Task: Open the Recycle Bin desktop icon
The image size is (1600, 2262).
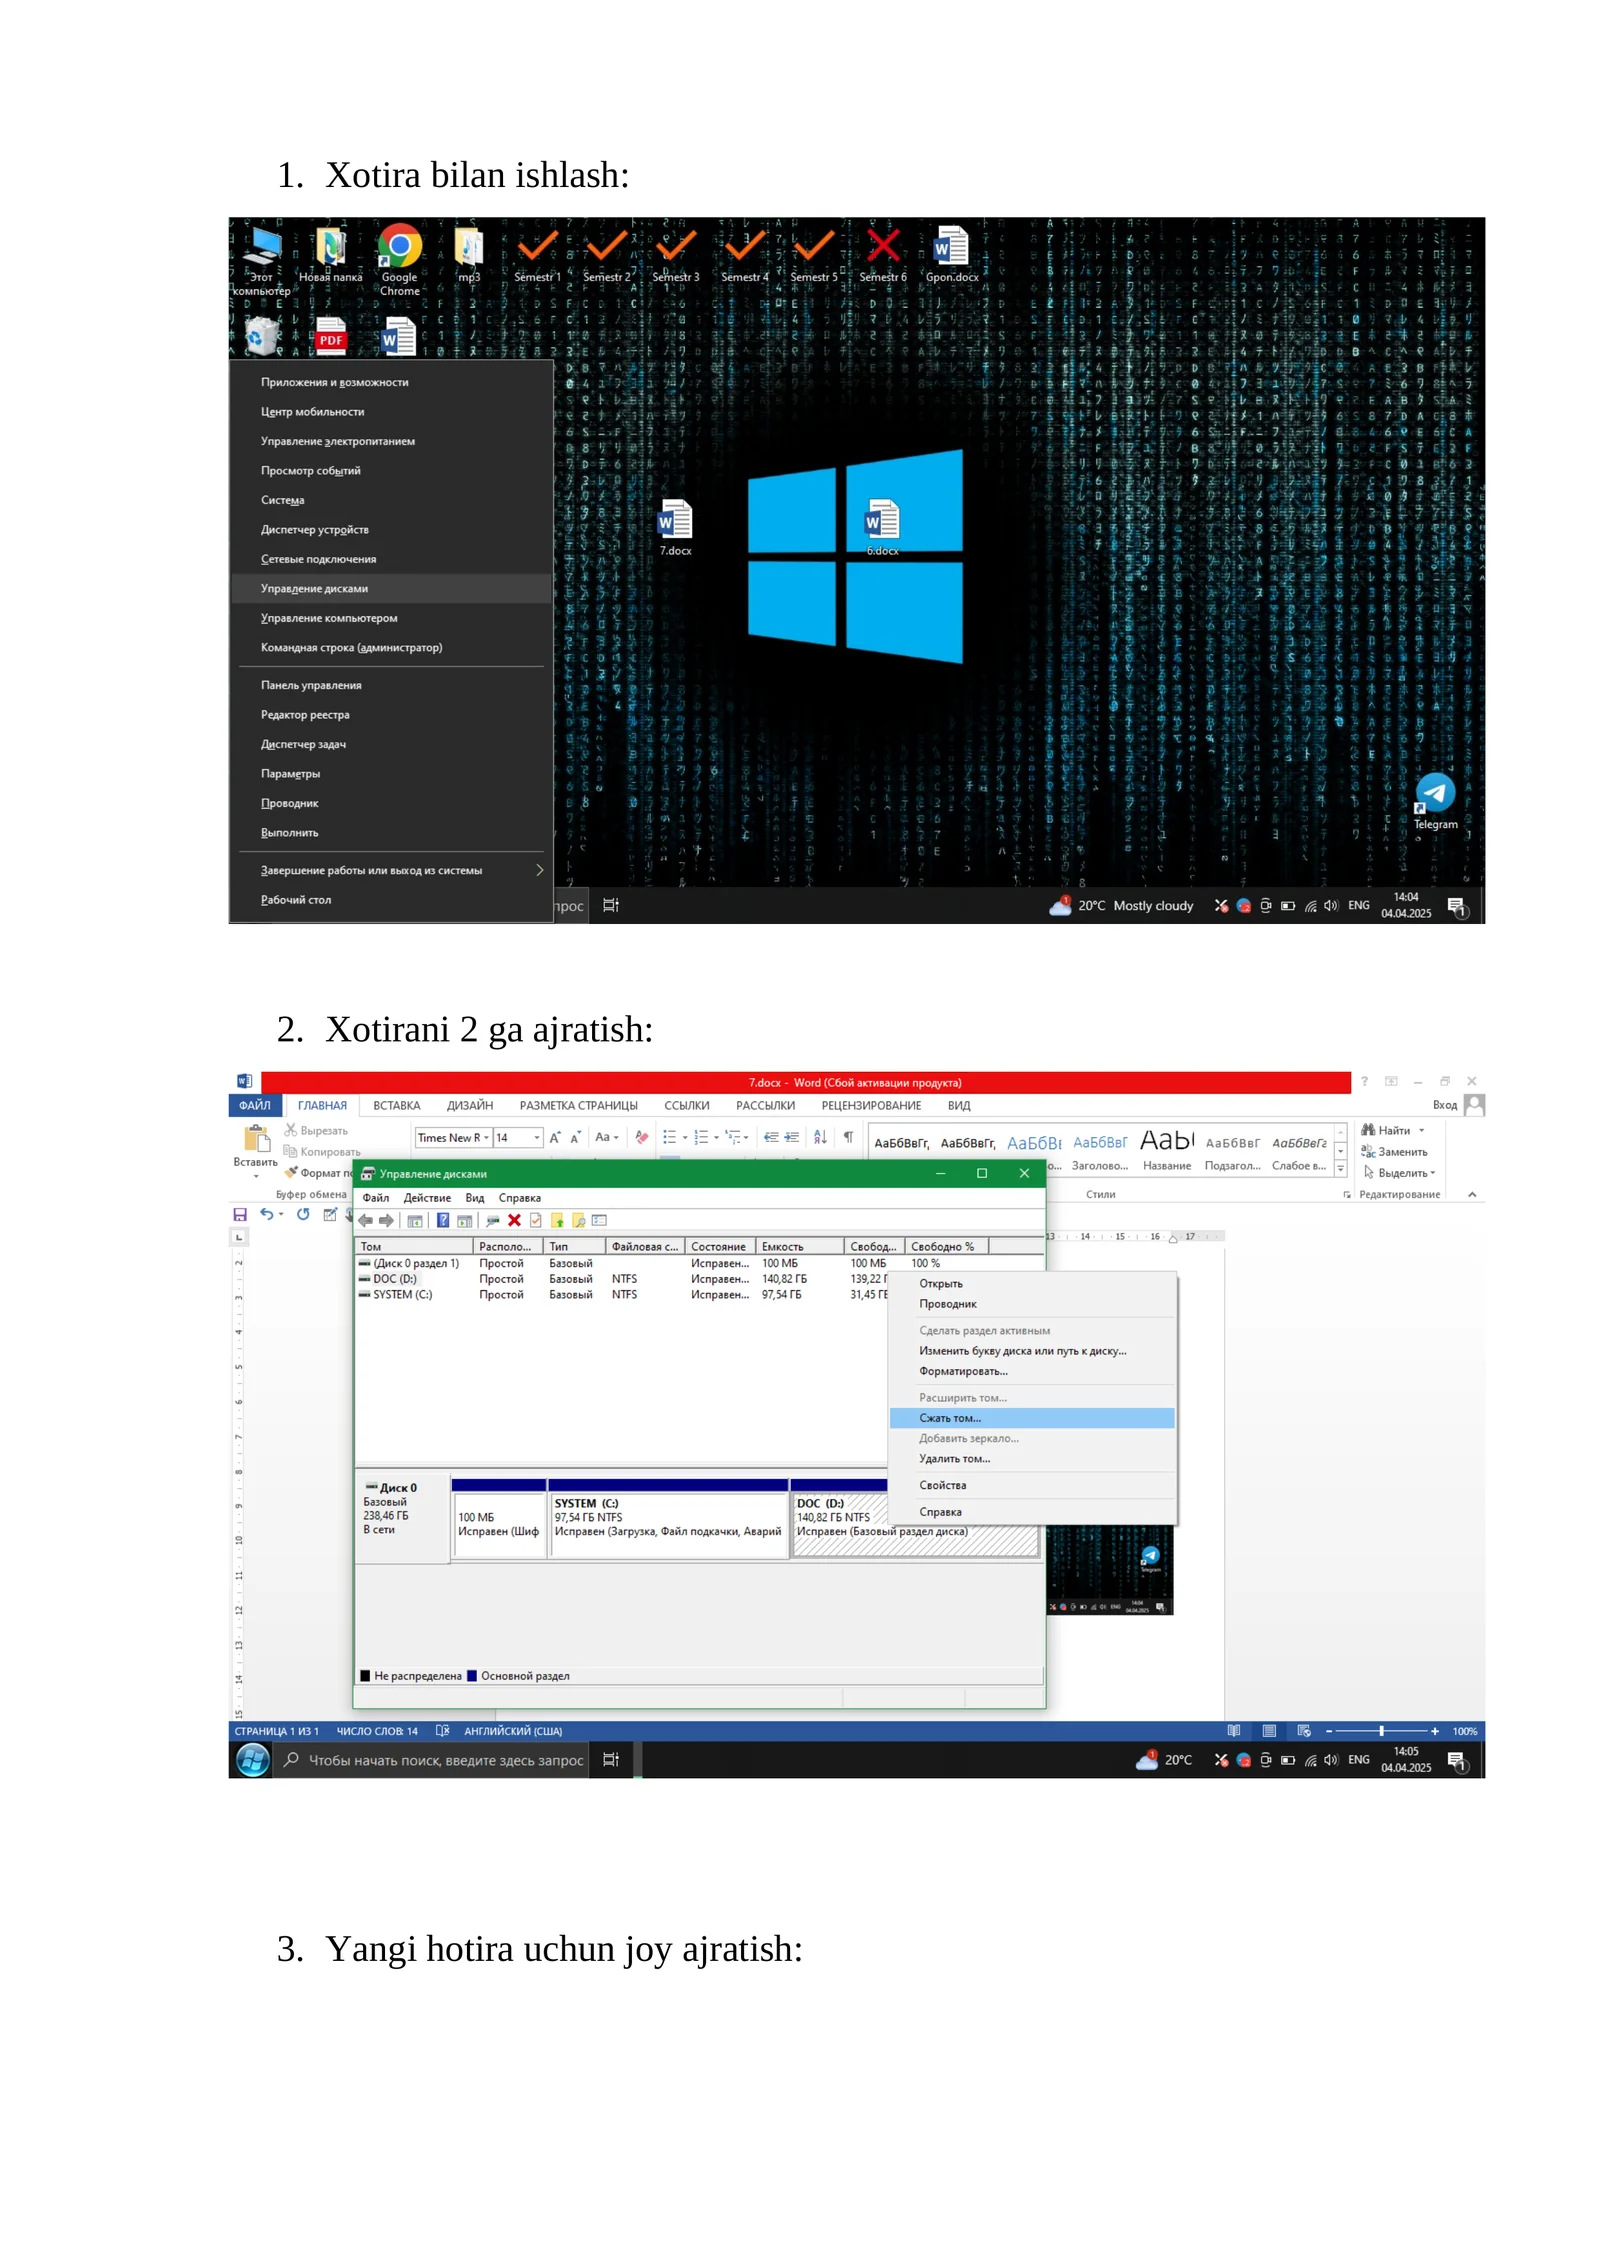Action: pyautogui.click(x=262, y=337)
